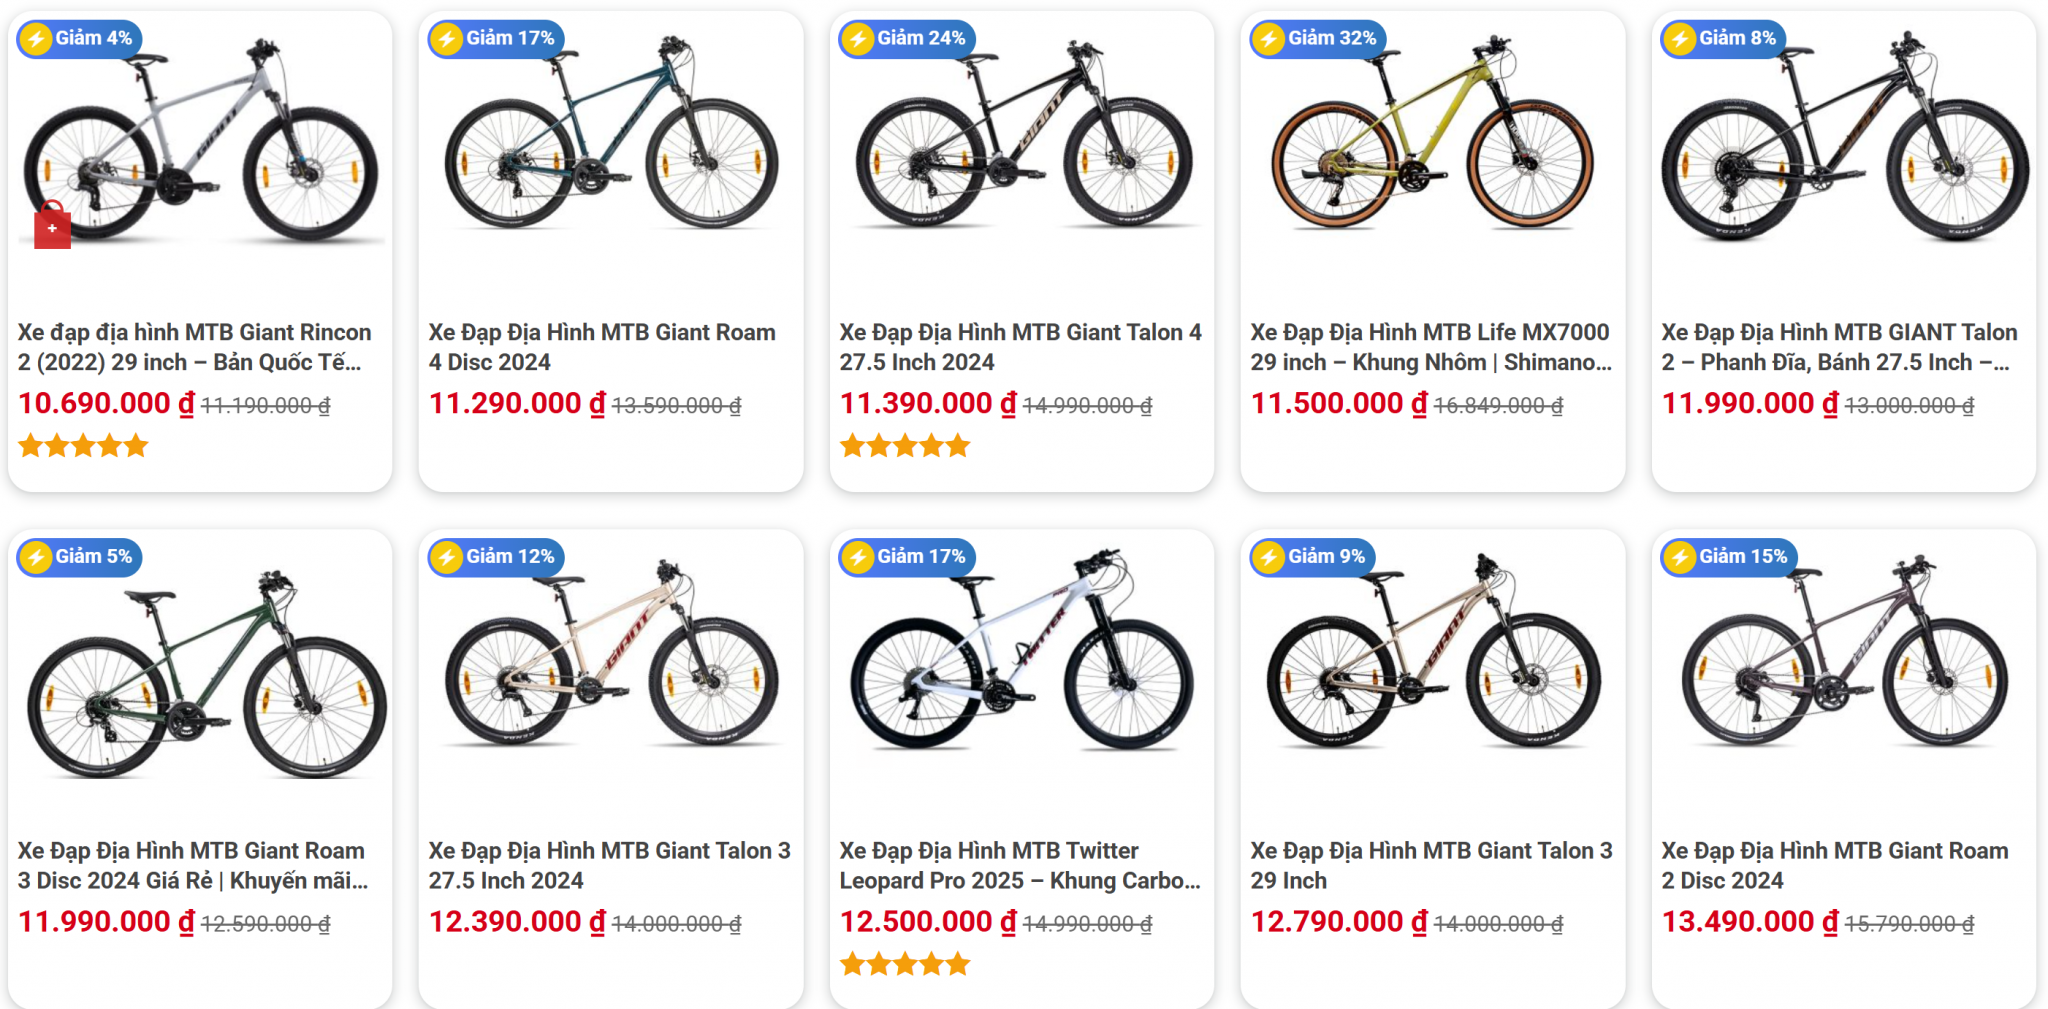Click the red add-to-cart bag icon
2048x1009 pixels.
click(52, 227)
